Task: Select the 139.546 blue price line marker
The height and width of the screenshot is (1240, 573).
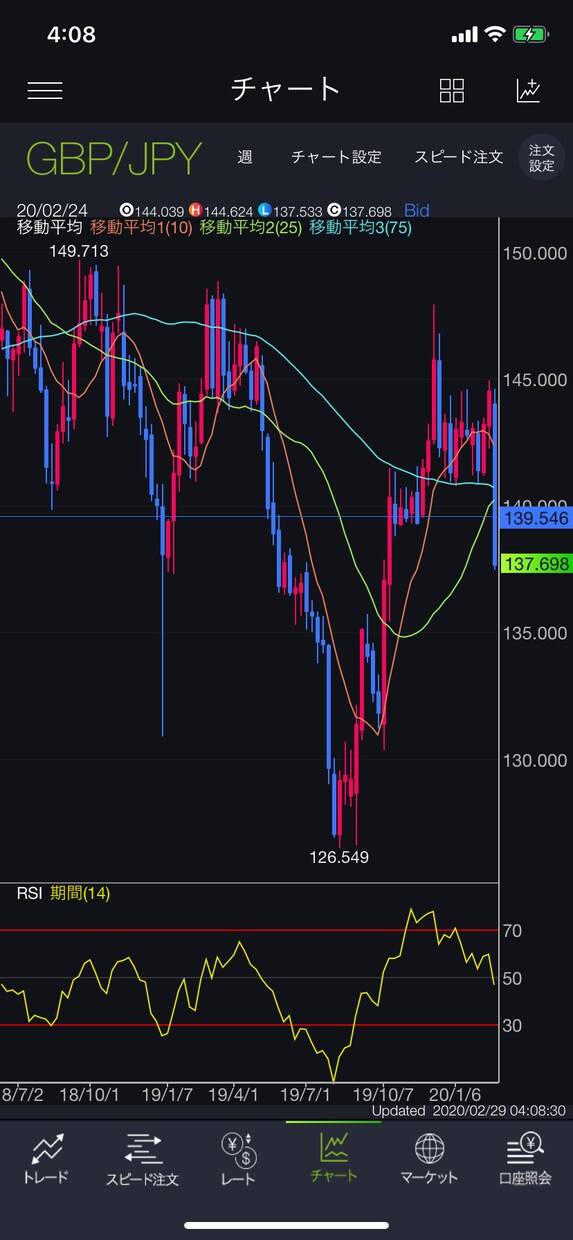Action: (537, 518)
